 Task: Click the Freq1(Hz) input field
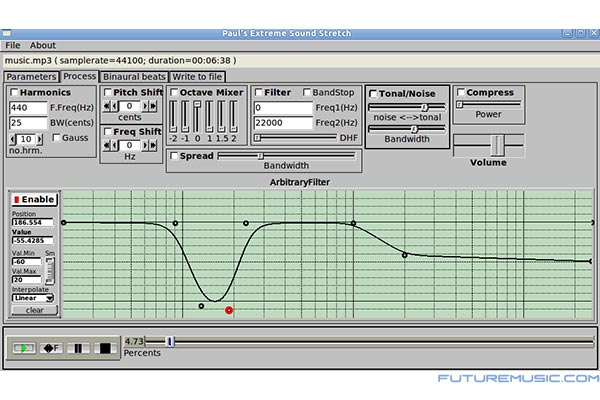(x=283, y=108)
